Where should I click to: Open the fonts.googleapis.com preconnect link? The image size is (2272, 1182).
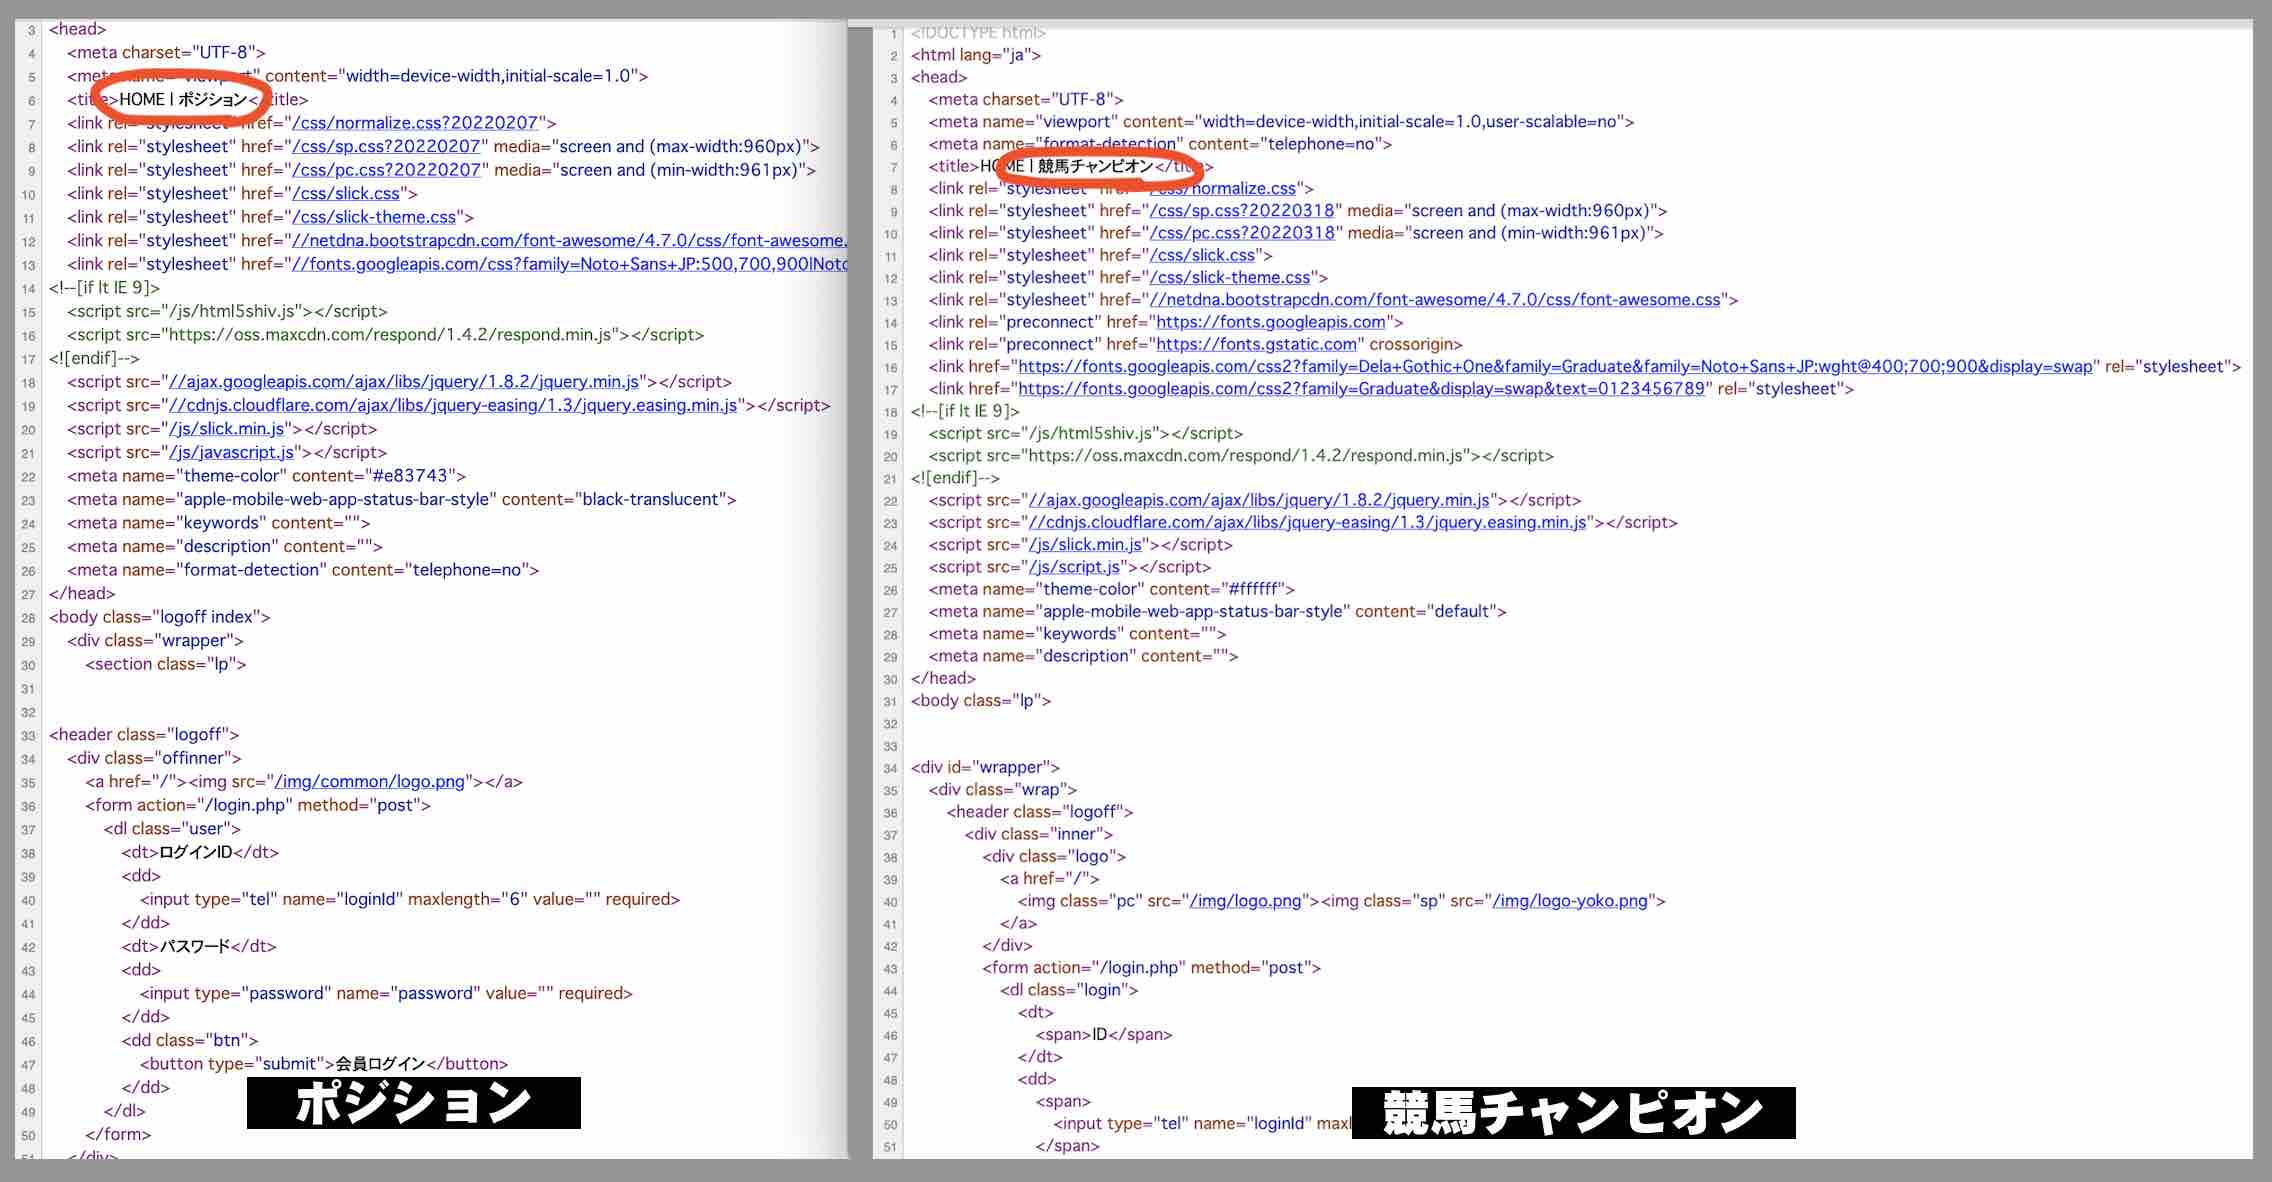click(x=1272, y=322)
